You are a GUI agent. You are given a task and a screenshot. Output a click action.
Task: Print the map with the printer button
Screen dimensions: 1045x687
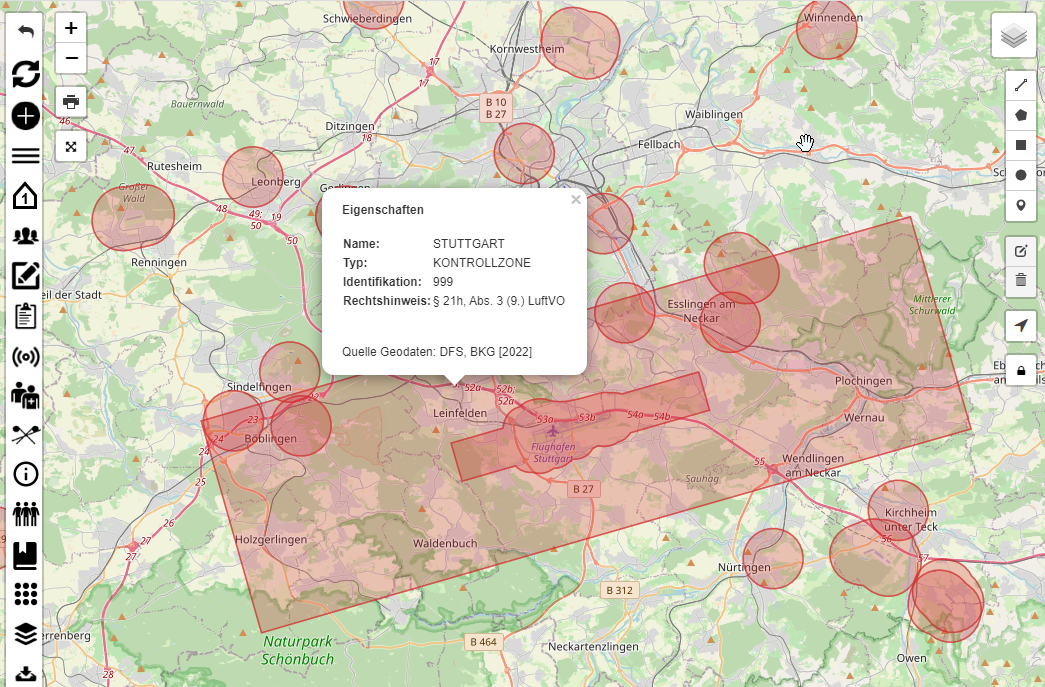71,102
